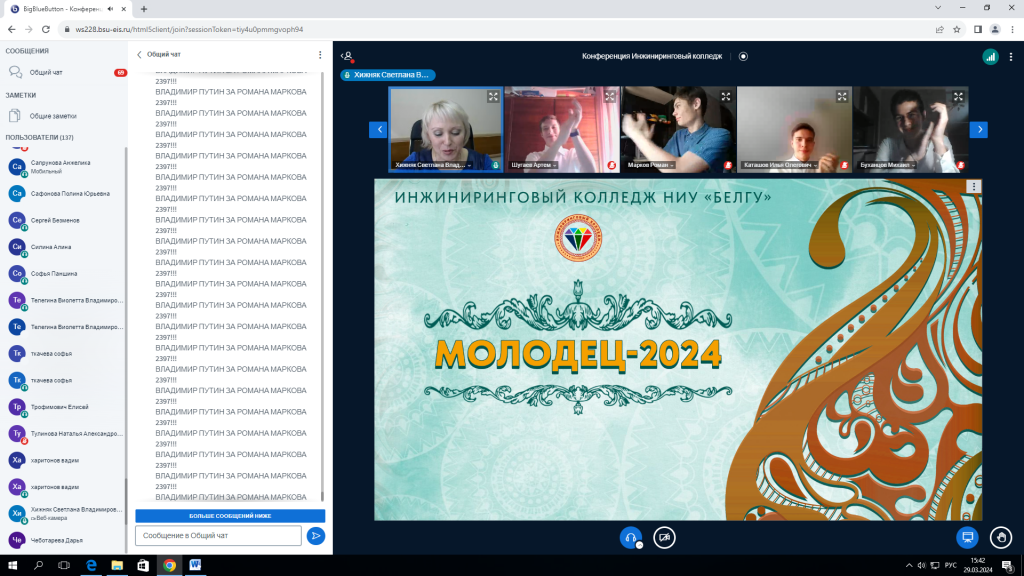Image resolution: width=1024 pixels, height=576 pixels.
Task: Toggle webcam sharing button
Action: (664, 537)
